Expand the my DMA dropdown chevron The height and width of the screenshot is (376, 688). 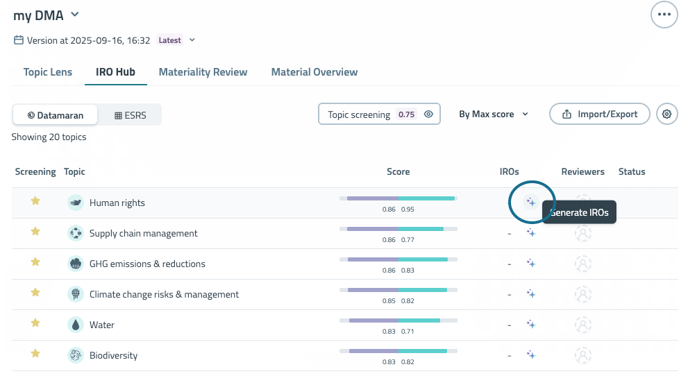(x=75, y=14)
